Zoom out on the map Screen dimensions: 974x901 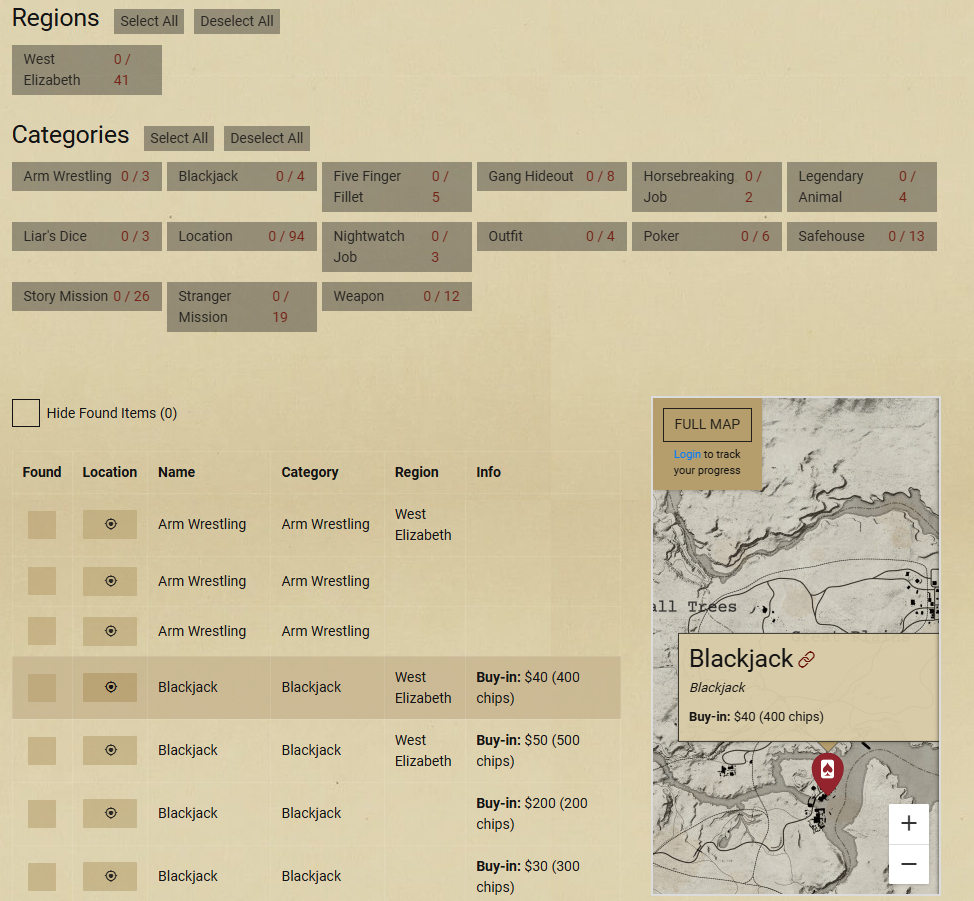coord(908,864)
